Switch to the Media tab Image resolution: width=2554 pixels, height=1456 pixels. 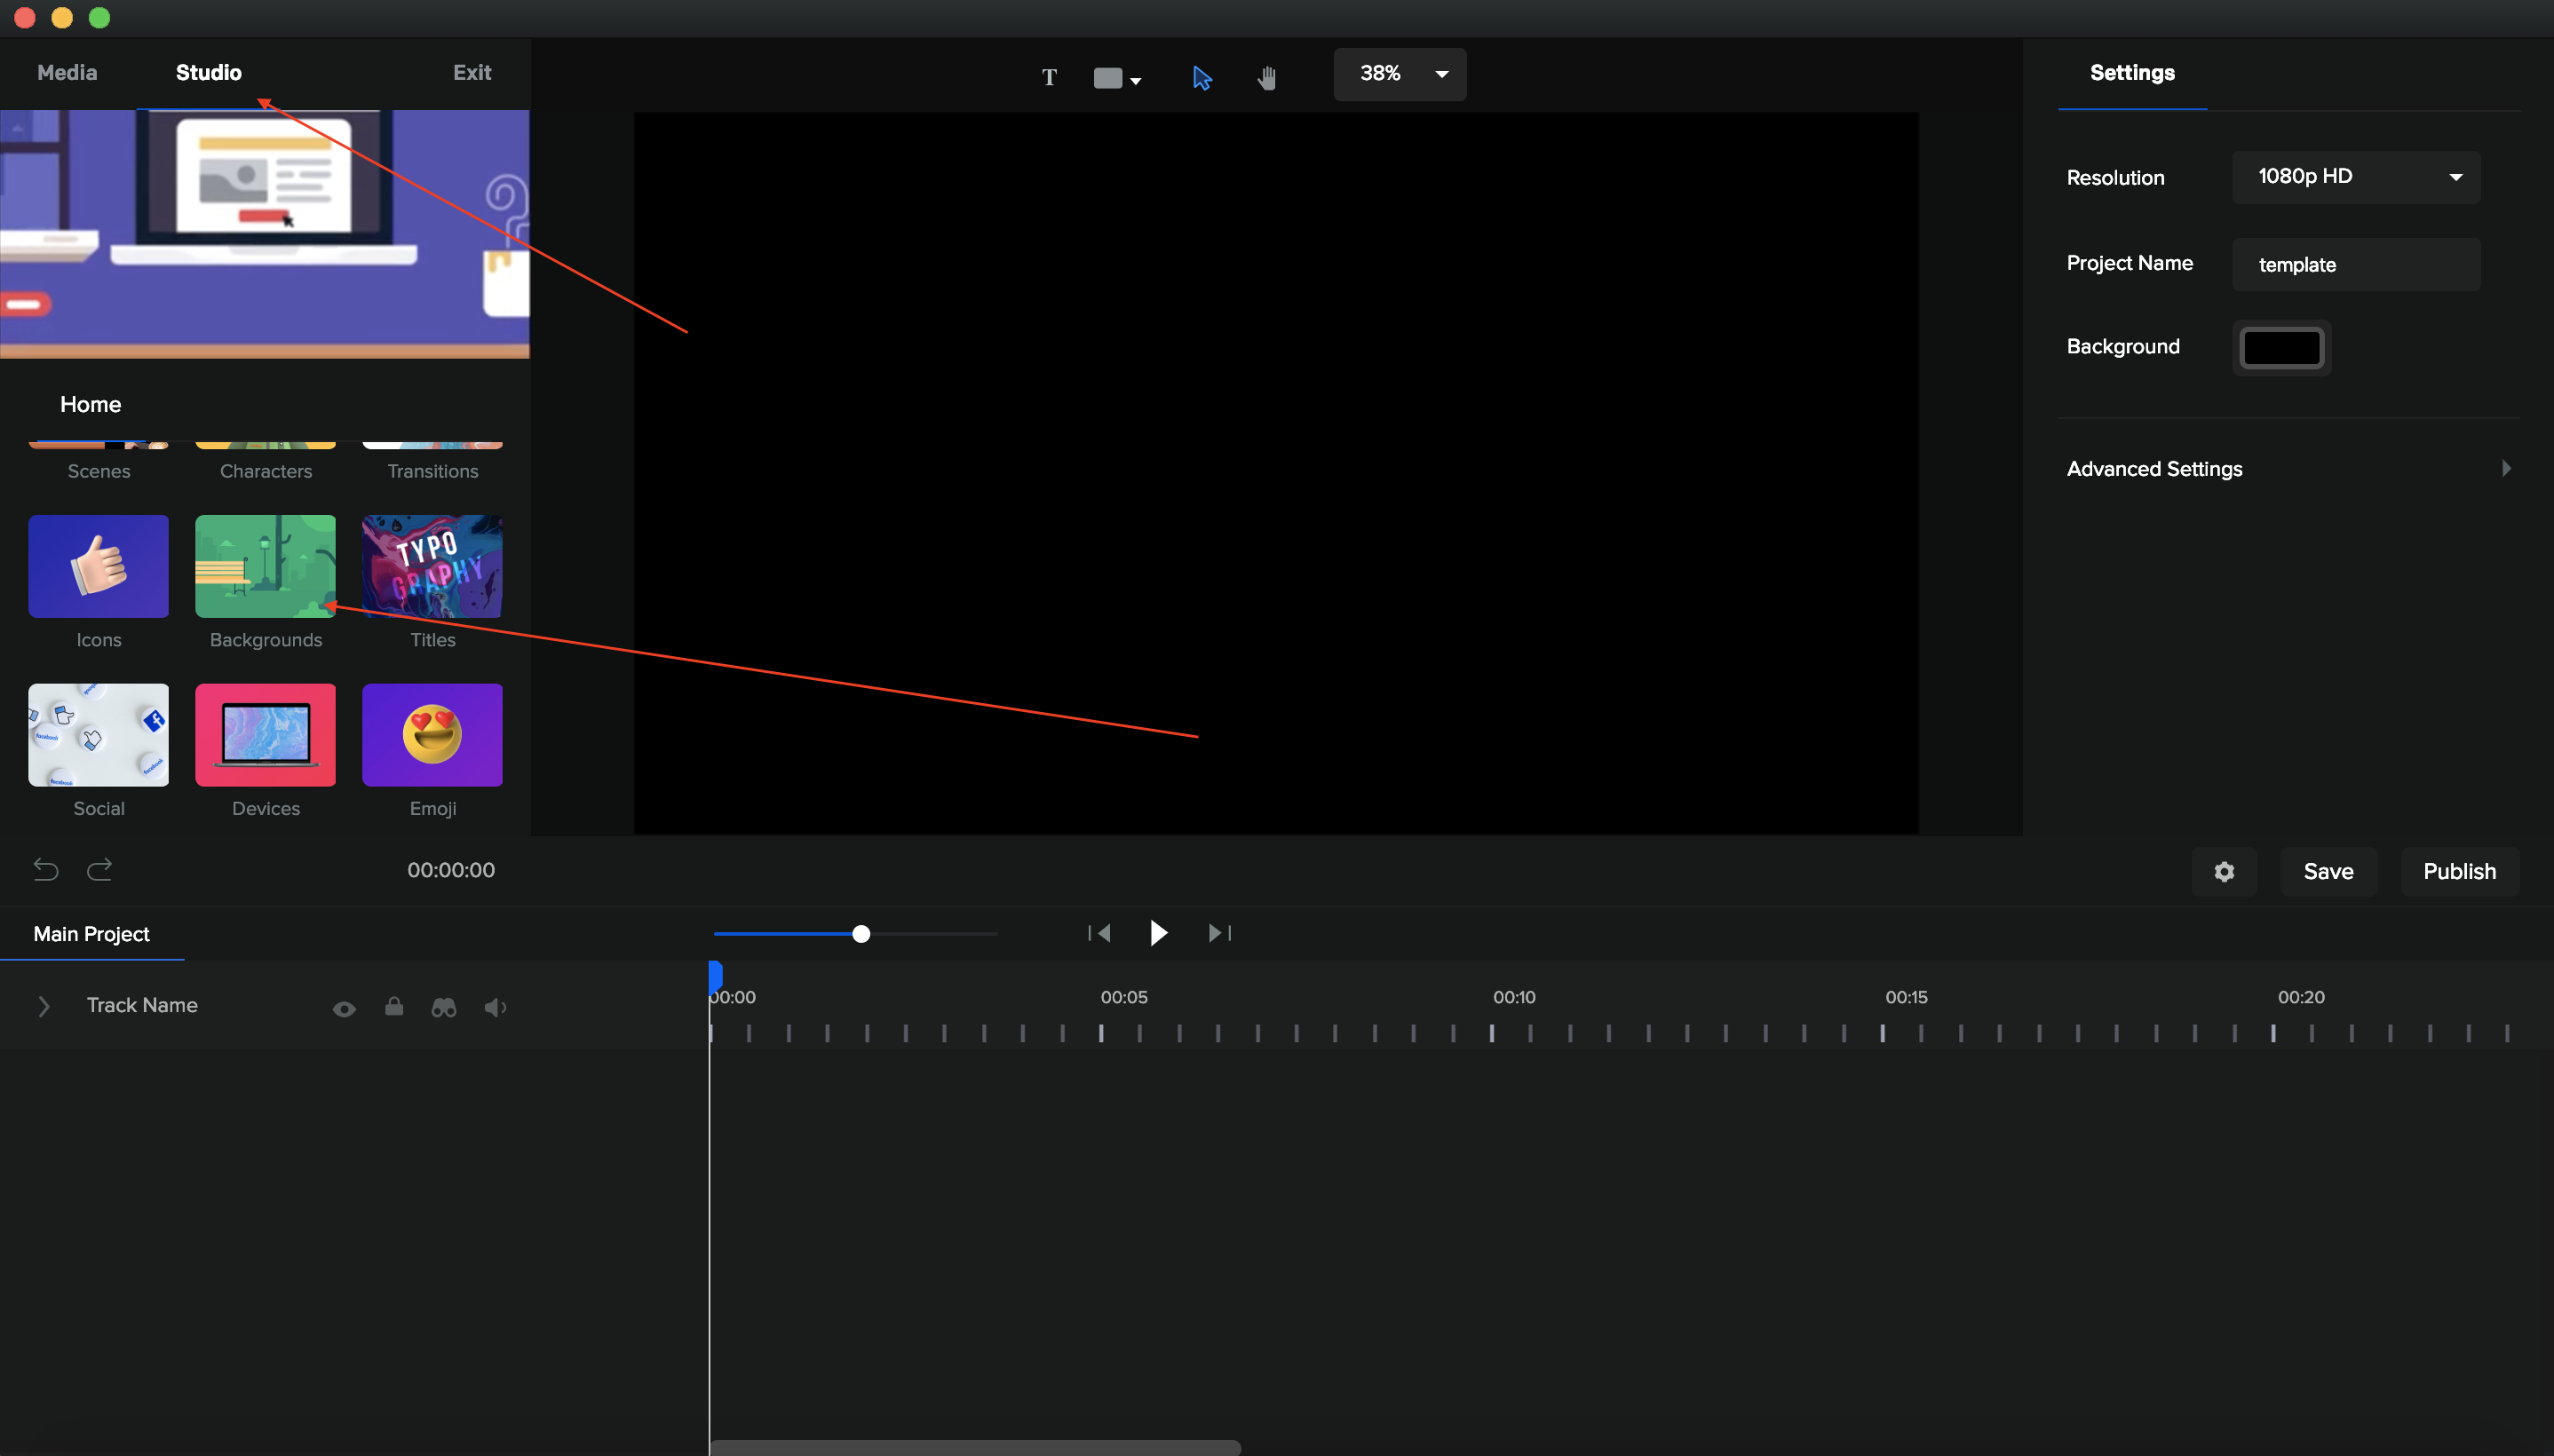tap(67, 72)
